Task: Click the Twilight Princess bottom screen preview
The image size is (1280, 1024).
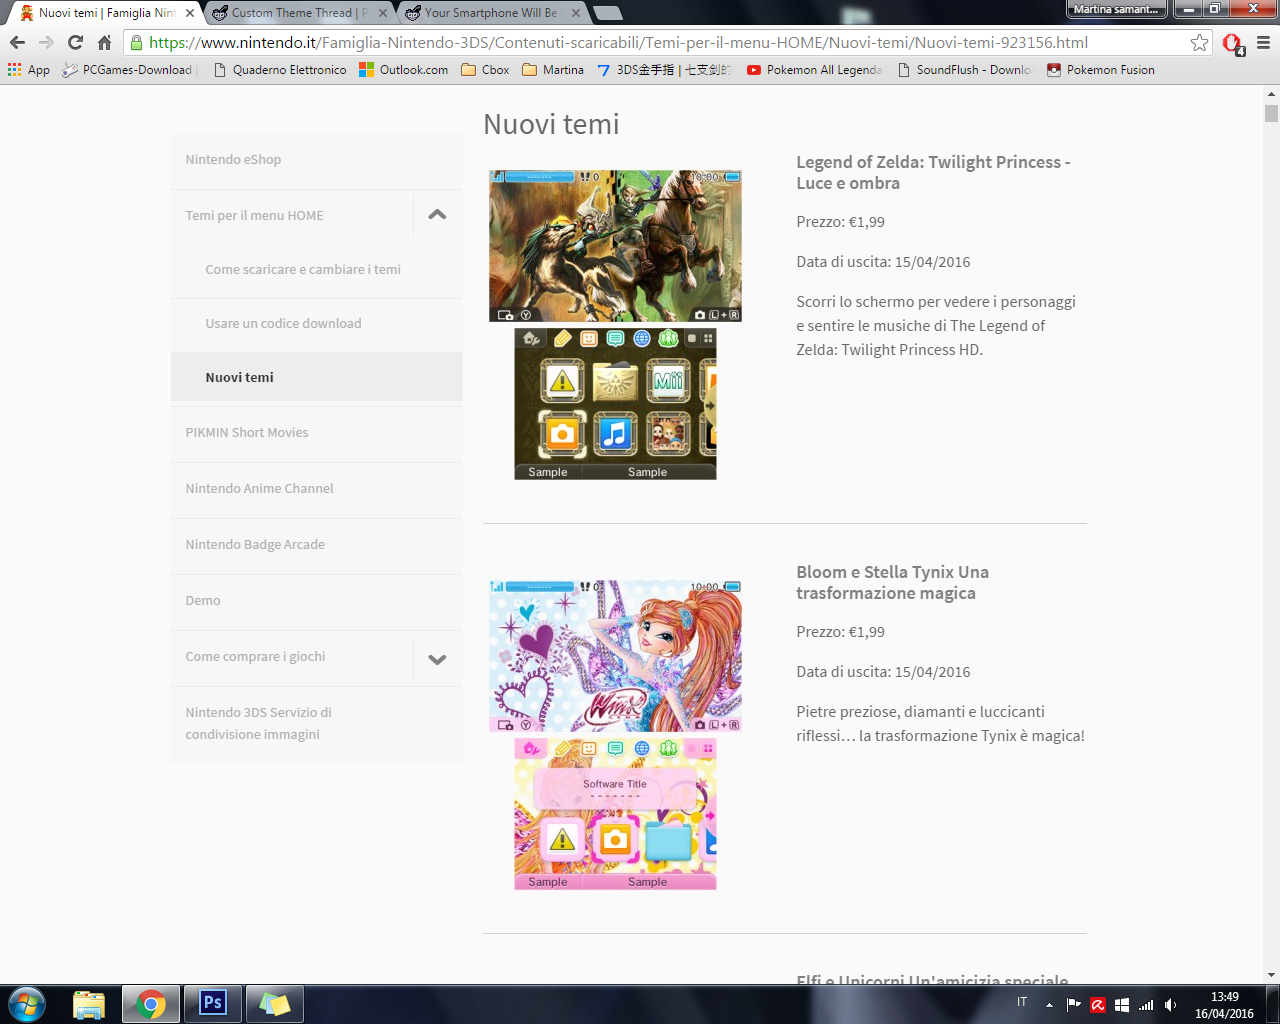Action: pos(615,404)
